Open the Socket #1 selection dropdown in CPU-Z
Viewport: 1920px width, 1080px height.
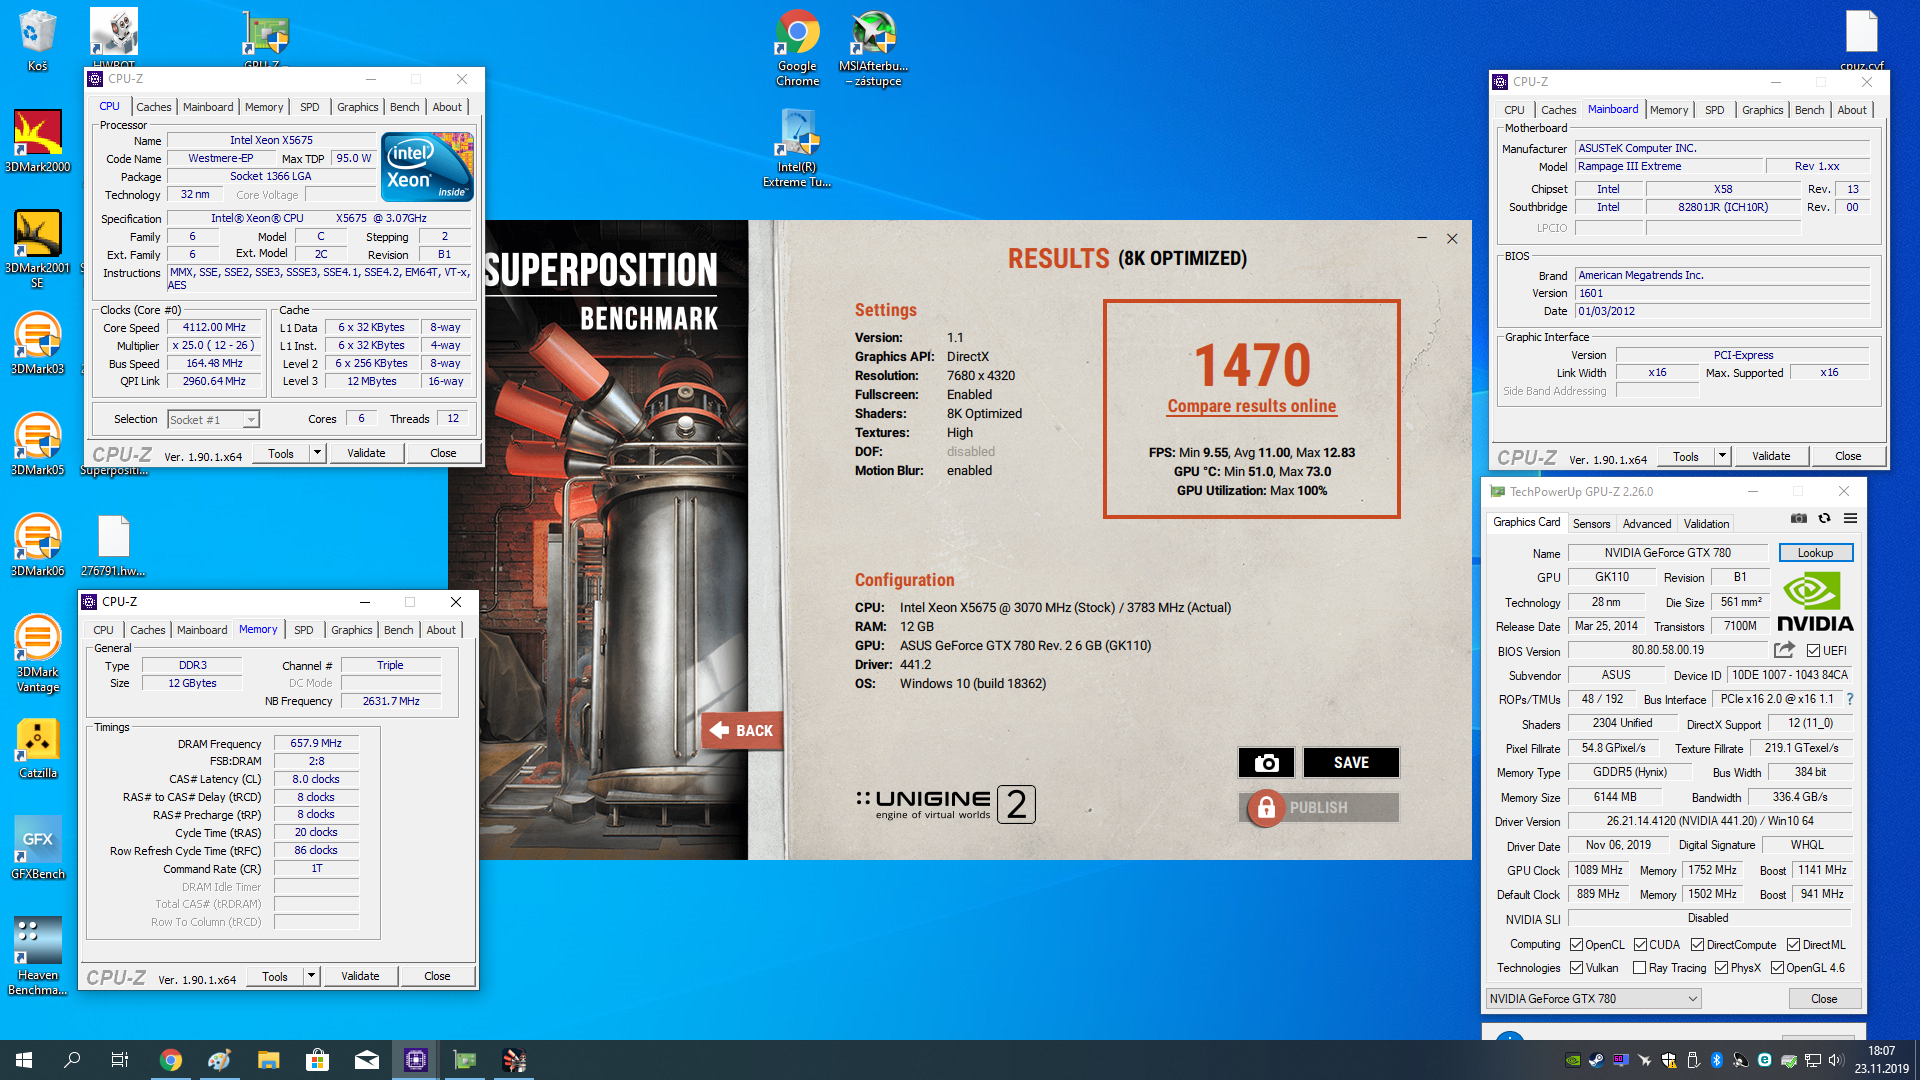pyautogui.click(x=213, y=420)
